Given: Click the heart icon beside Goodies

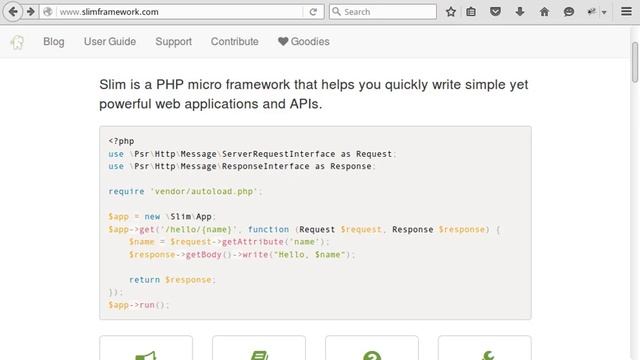Looking at the screenshot, I should (283, 41).
